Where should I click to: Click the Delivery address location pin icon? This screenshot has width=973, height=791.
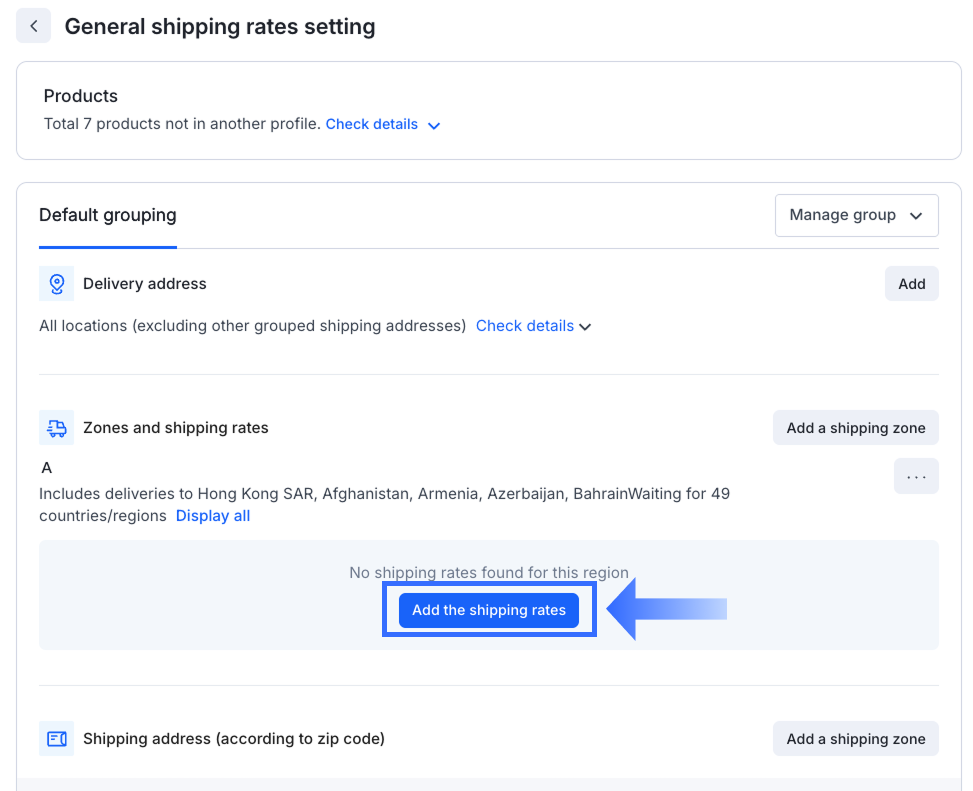point(56,284)
